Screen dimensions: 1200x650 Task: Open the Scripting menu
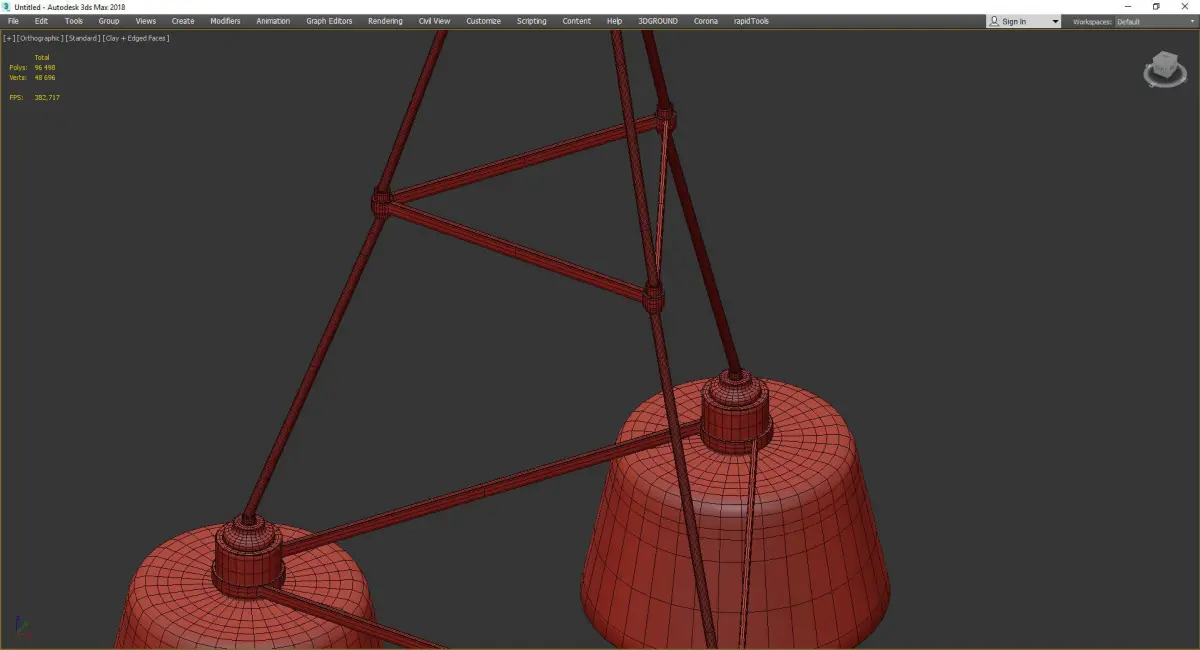pyautogui.click(x=532, y=21)
